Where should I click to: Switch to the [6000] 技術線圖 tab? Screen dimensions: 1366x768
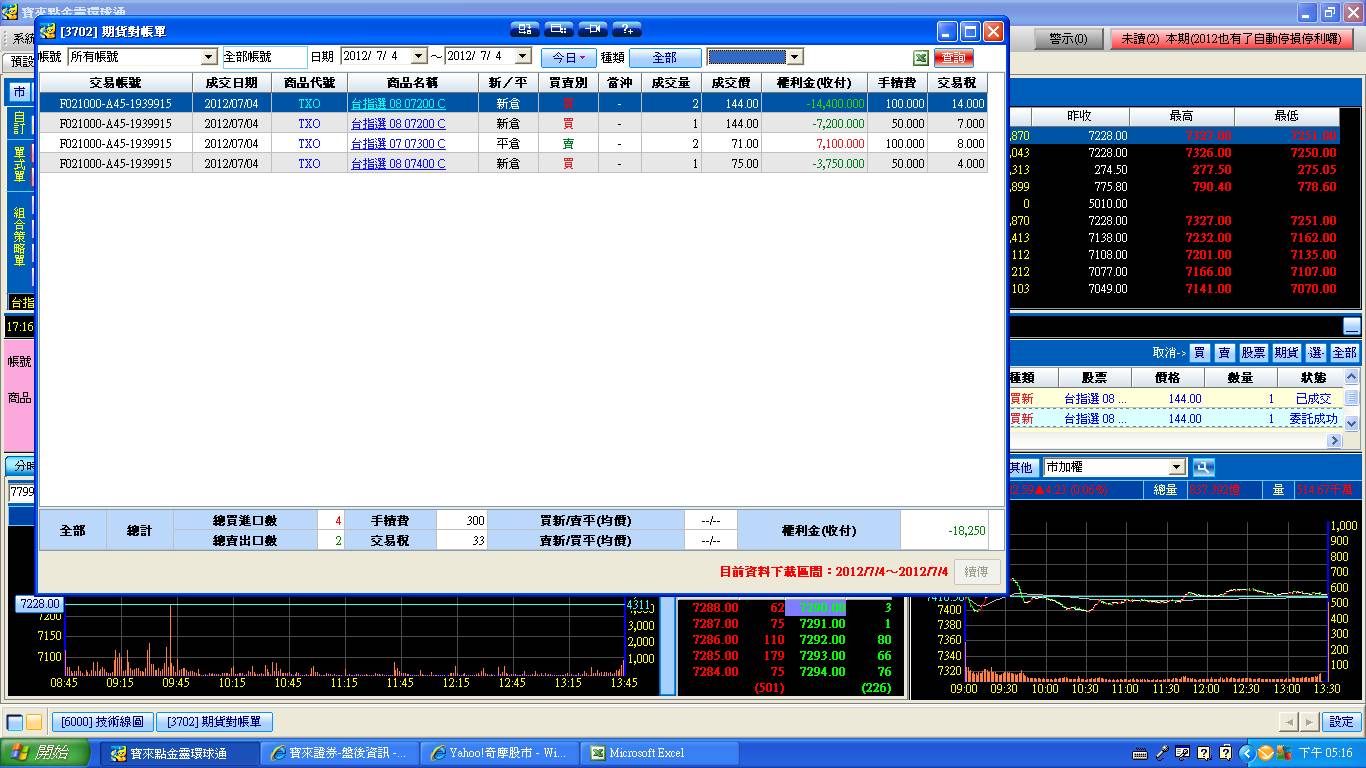pyautogui.click(x=102, y=722)
